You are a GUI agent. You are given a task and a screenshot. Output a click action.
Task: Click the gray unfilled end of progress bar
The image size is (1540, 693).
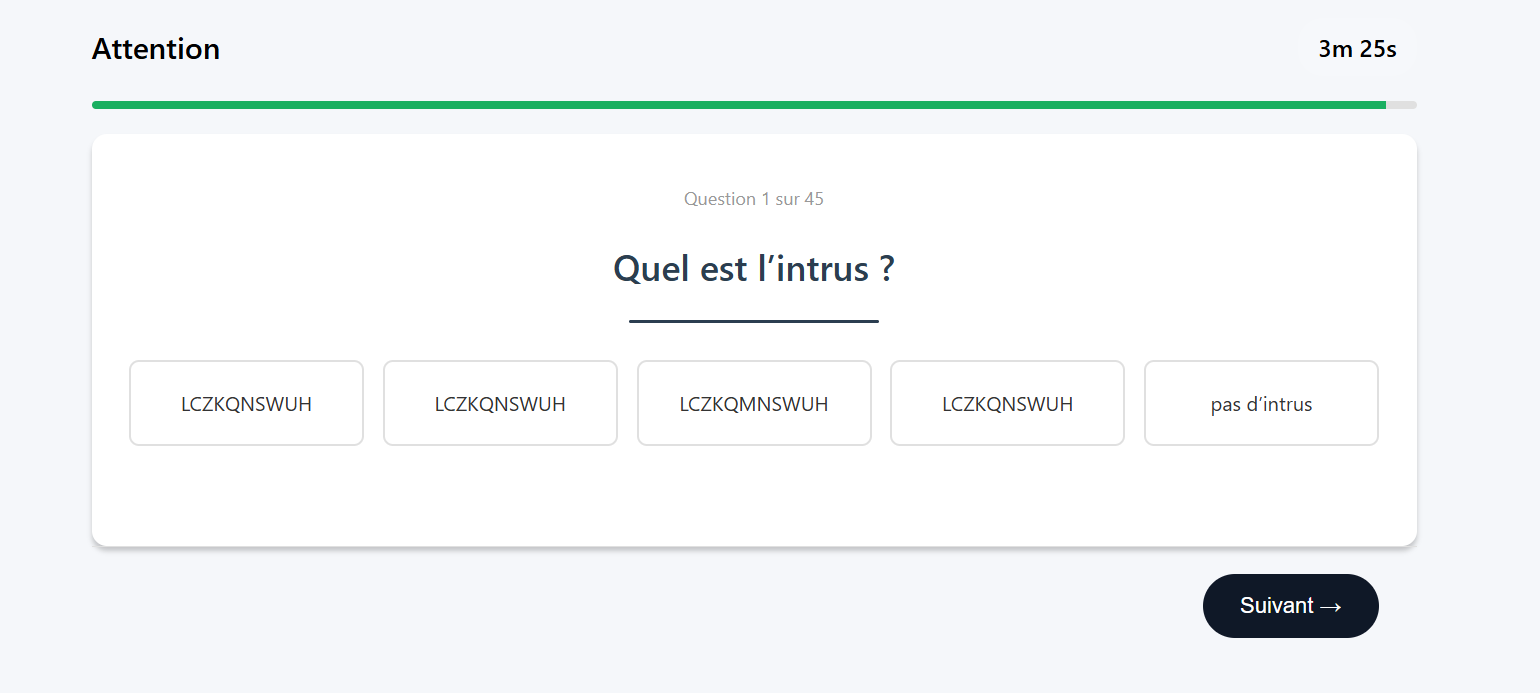click(x=1402, y=105)
